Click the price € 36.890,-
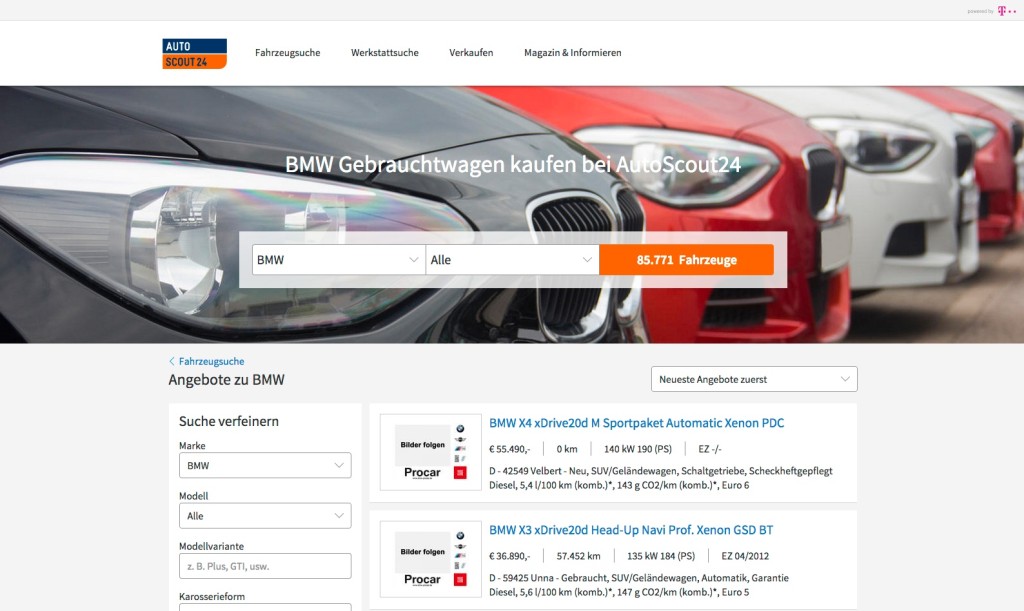1024x611 pixels. [x=509, y=556]
